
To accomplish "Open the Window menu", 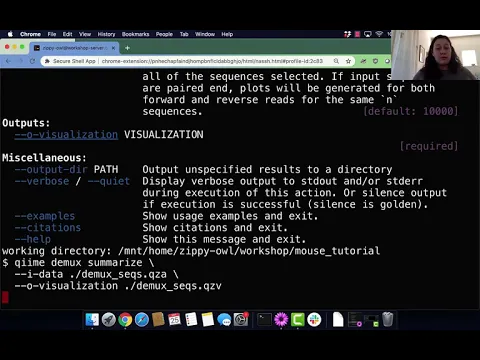I will click(x=205, y=34).
